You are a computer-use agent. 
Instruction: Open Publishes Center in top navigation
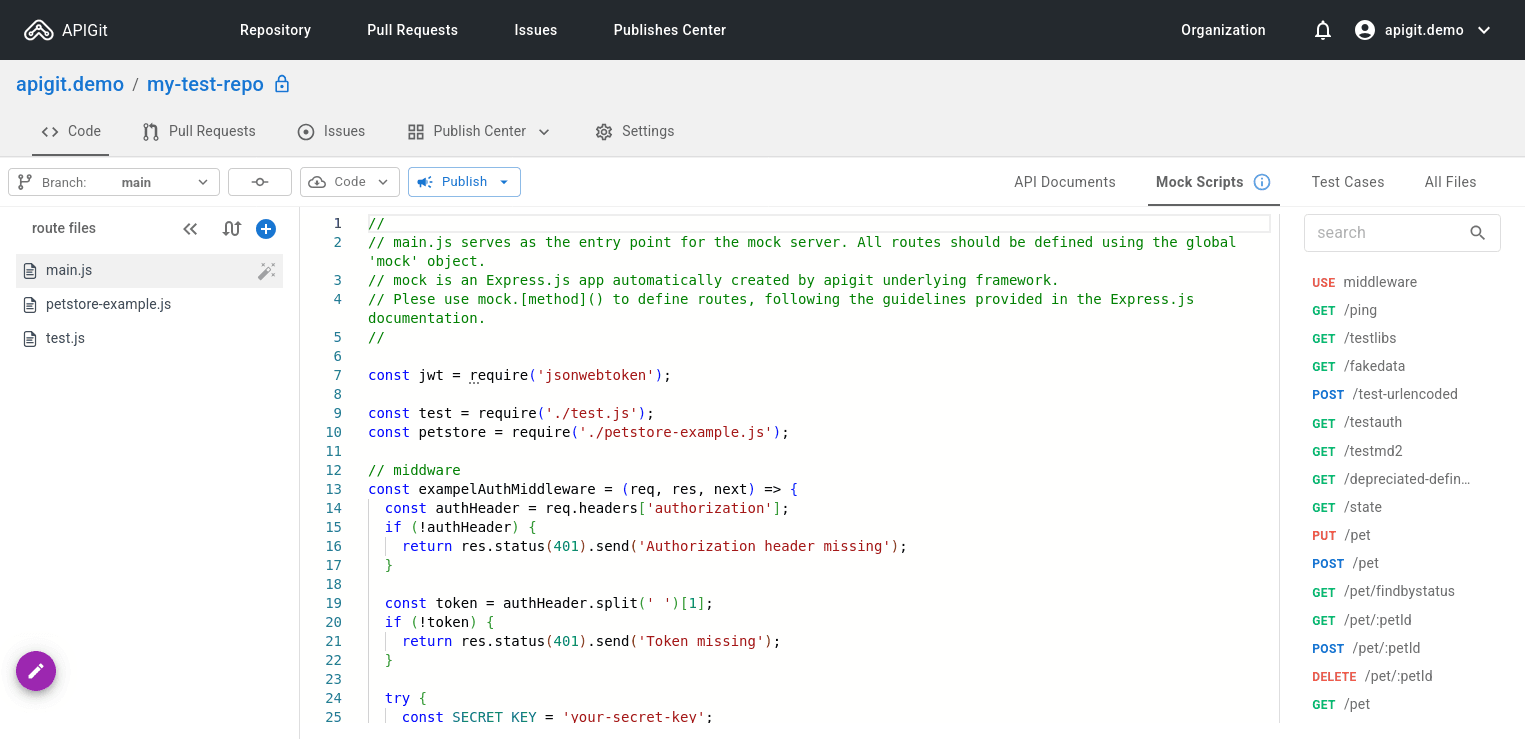point(670,30)
